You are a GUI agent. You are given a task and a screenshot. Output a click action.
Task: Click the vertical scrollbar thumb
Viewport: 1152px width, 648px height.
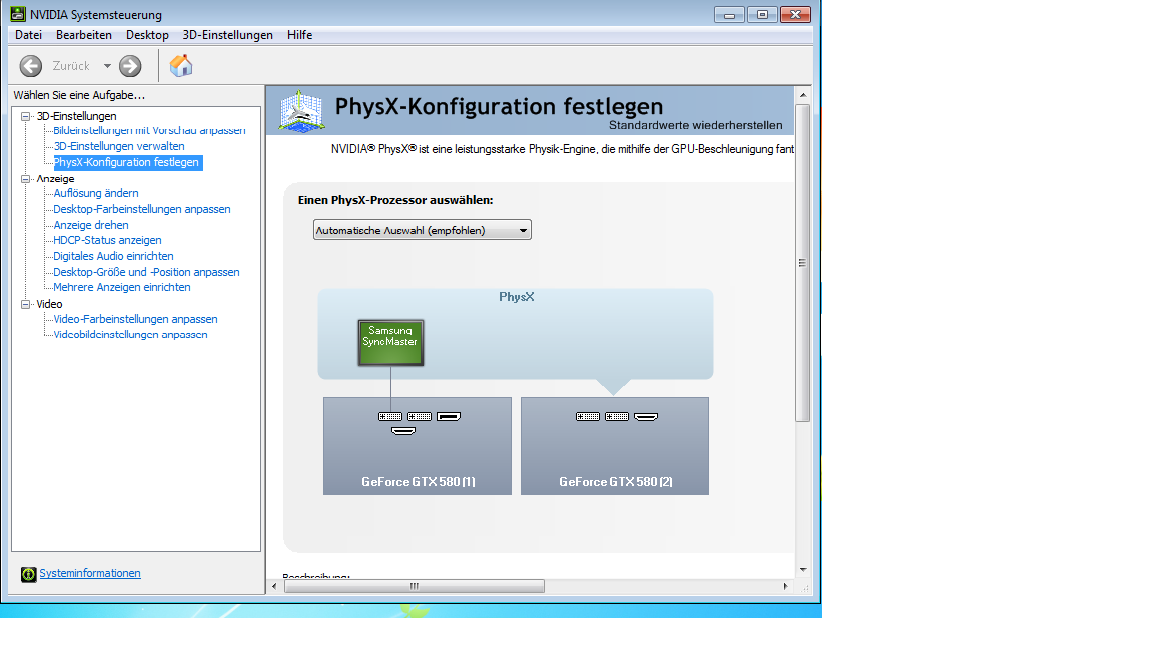pos(803,262)
